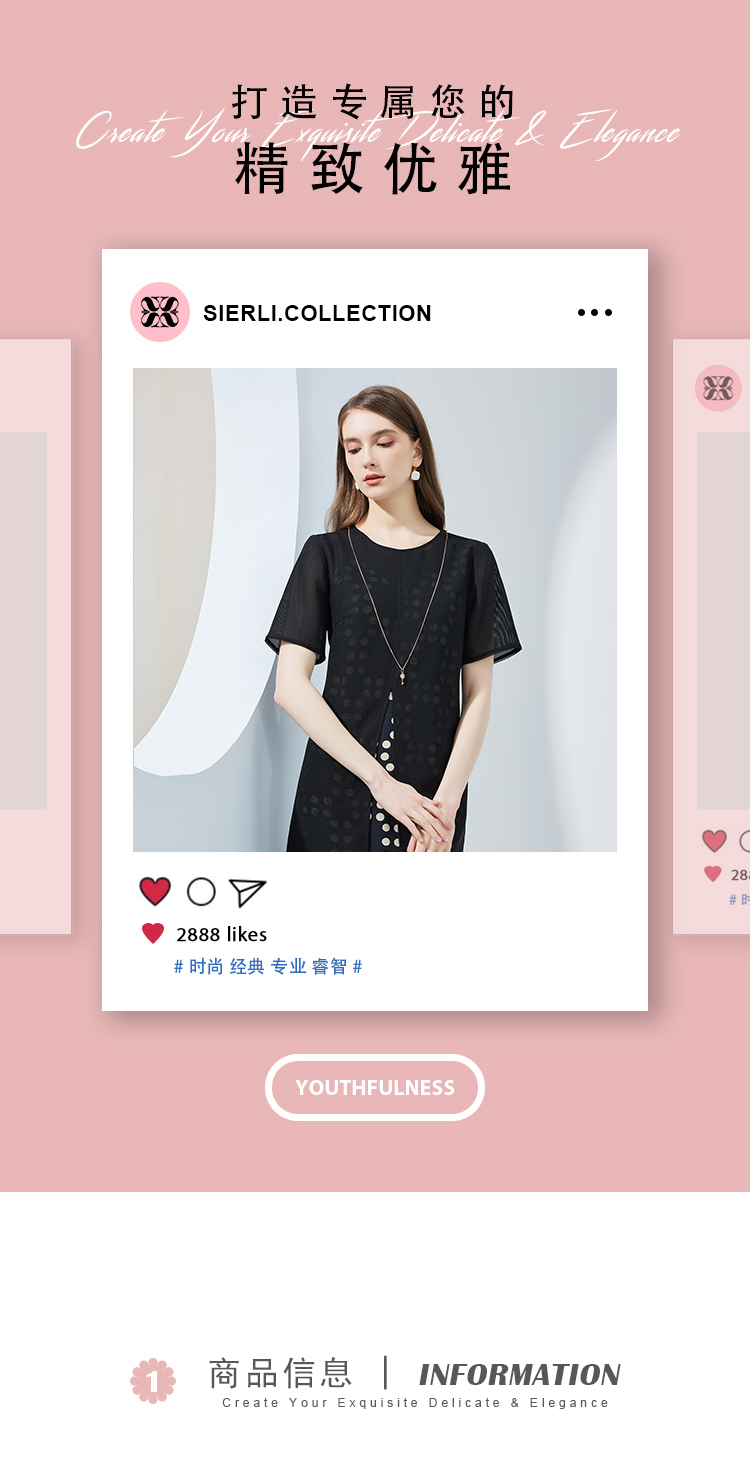Open the three-dot options menu
This screenshot has width=750, height=1461.
pos(595,313)
